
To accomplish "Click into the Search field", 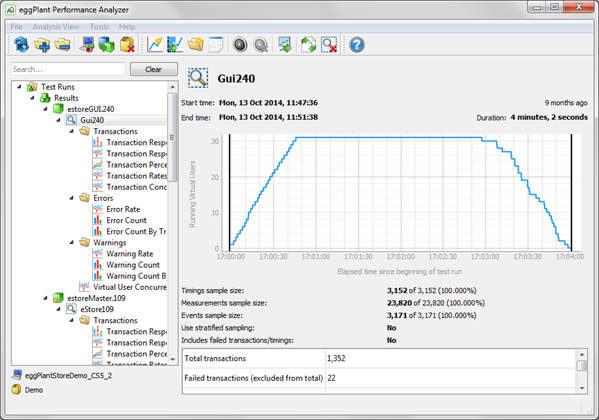I will (x=68, y=69).
